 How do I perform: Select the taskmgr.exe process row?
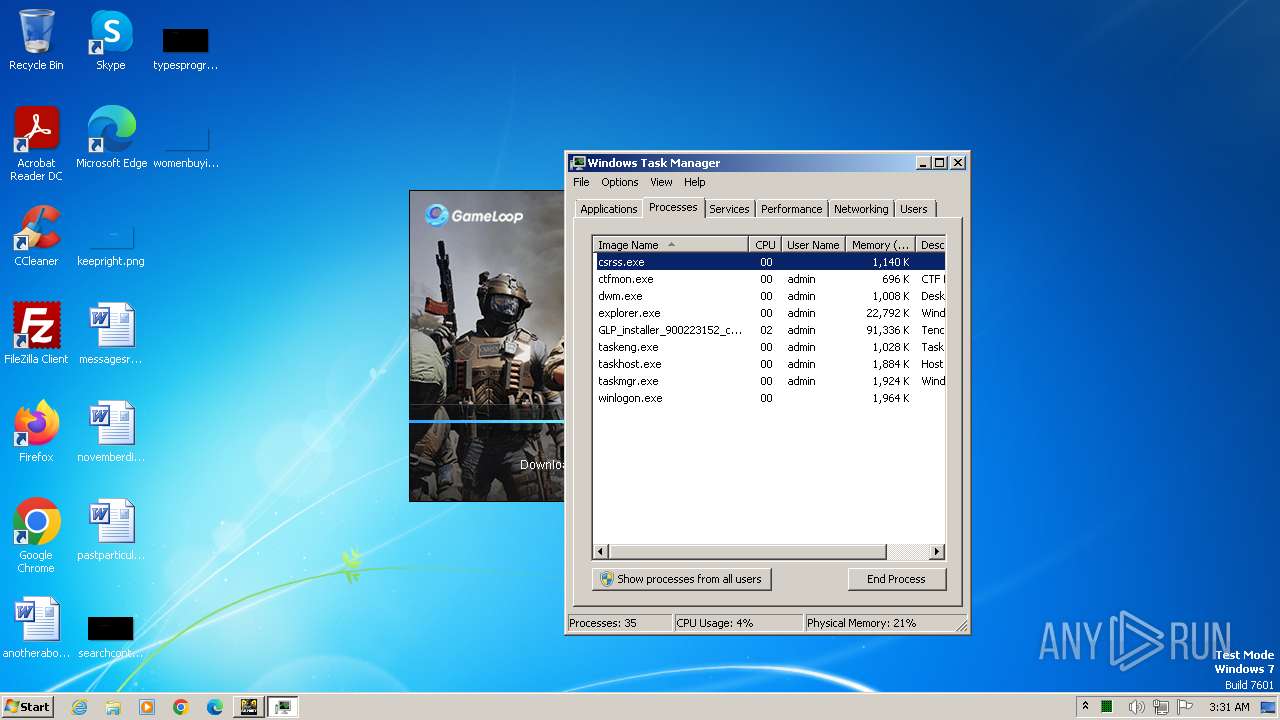[769, 381]
